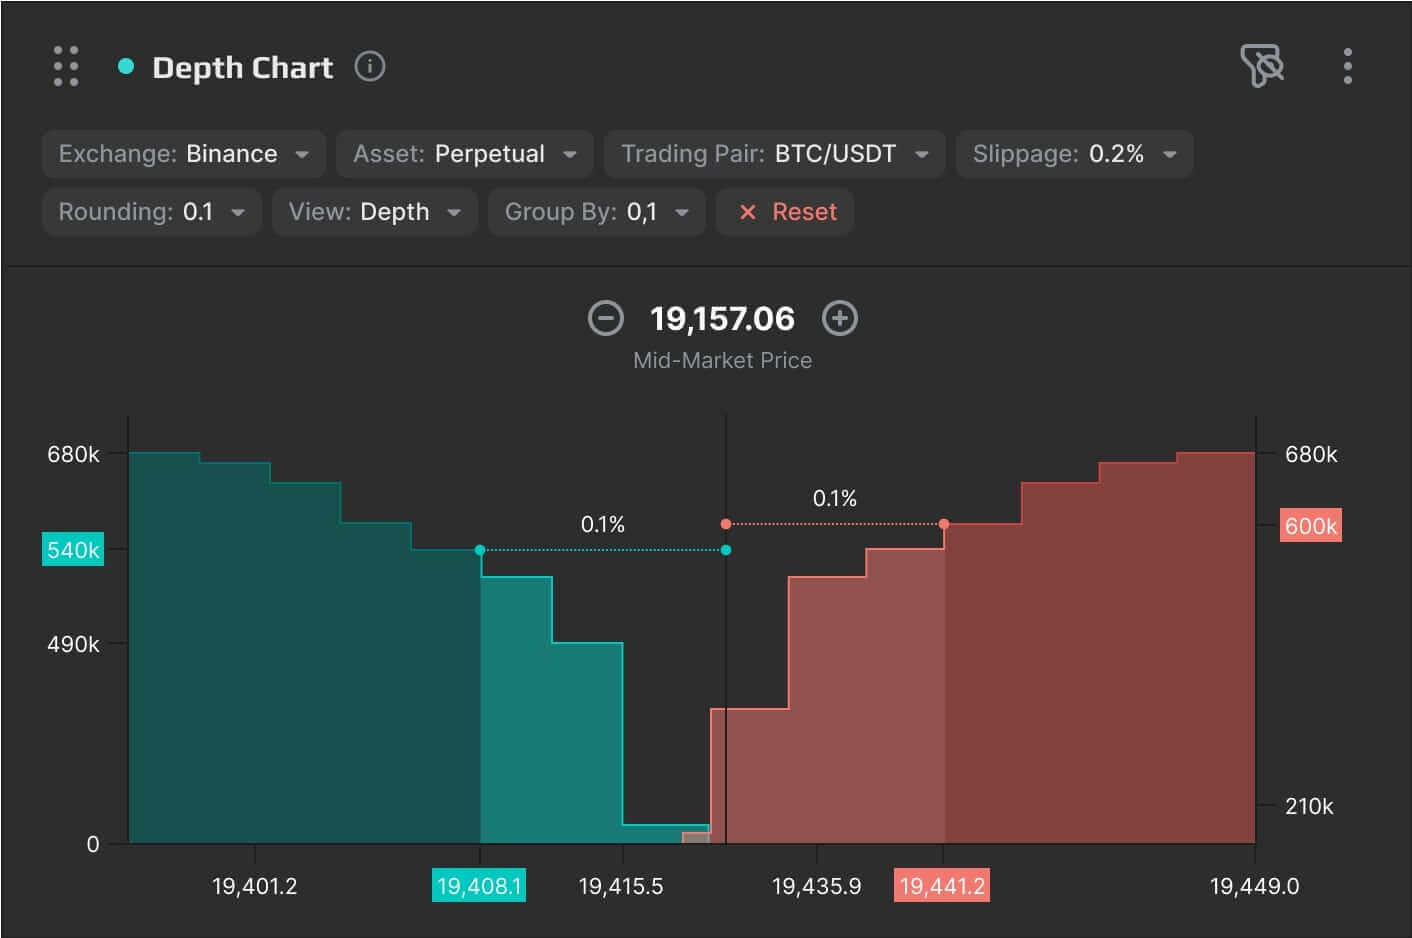
Task: Toggle the filter visibility icon
Action: coord(1262,66)
